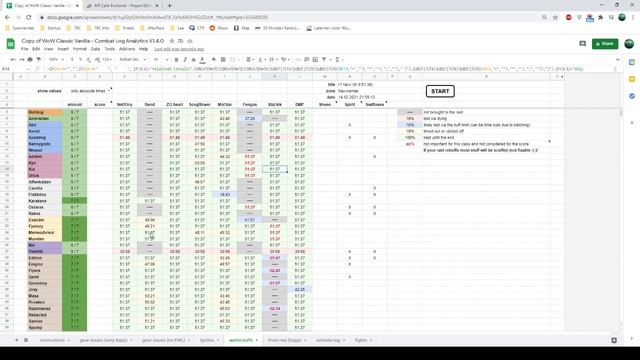Open the vertical align dropdown
Screen dimensions: 640x360
click(x=261, y=60)
